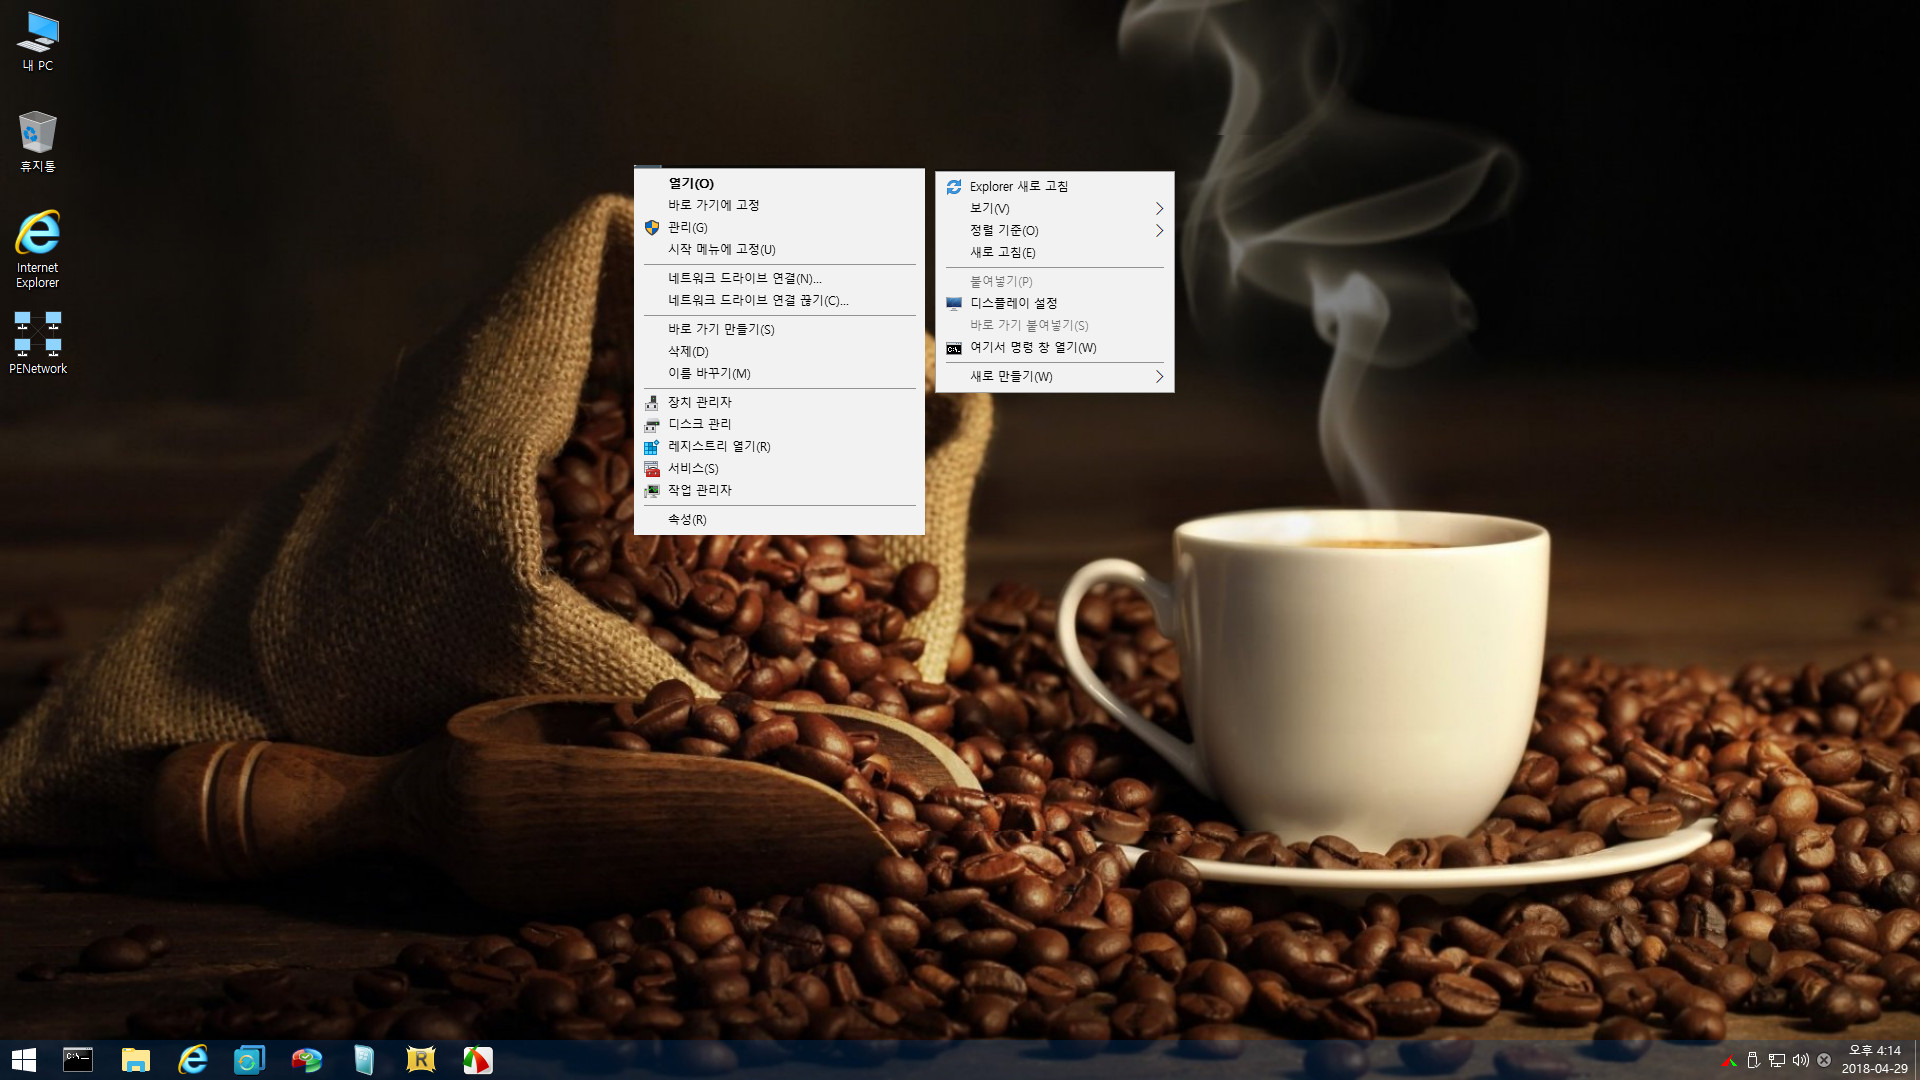Choose Explorer 새로 고침
Screen dimensions: 1920x1080
(1054, 186)
